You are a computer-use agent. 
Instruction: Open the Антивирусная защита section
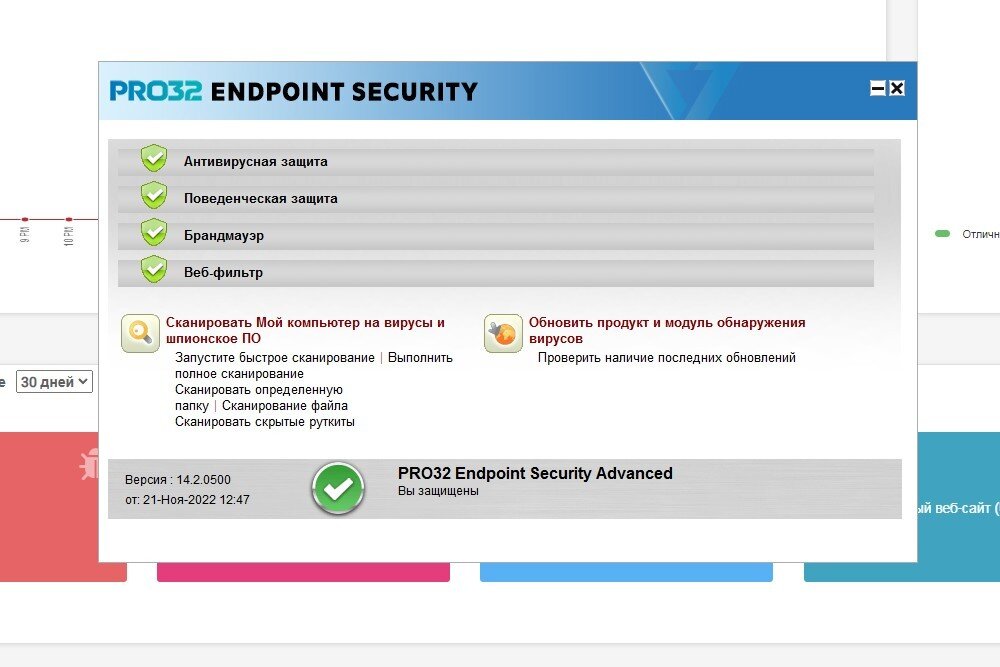pyautogui.click(x=496, y=162)
